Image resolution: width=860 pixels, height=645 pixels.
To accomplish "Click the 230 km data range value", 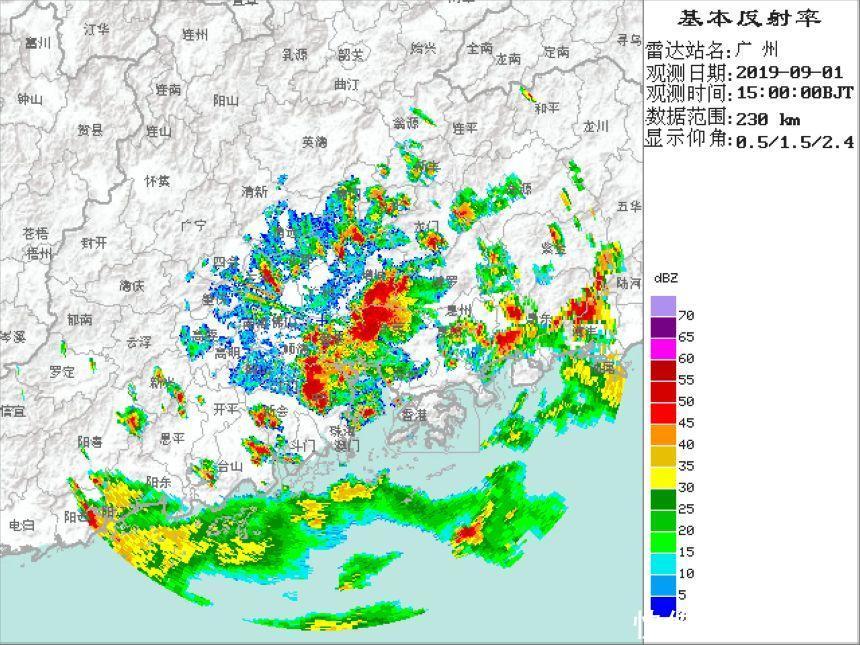I will point(768,119).
